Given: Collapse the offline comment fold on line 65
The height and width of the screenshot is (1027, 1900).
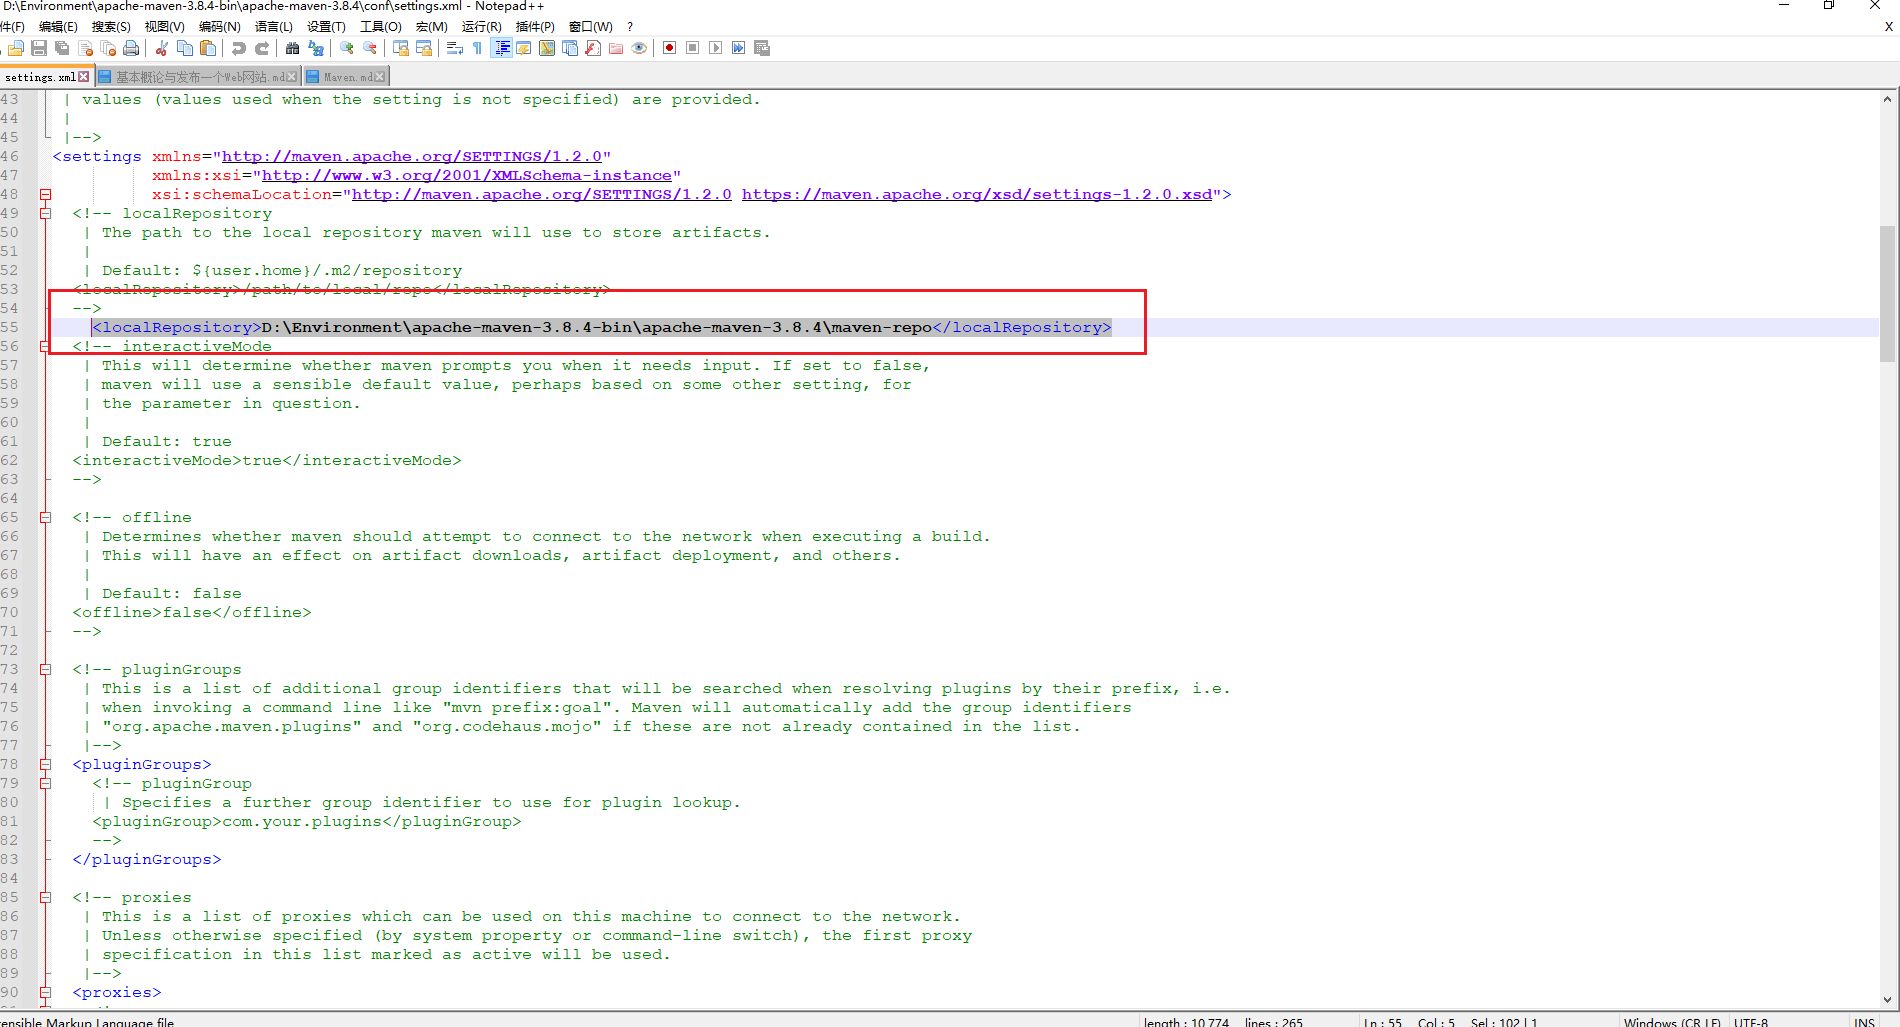Looking at the screenshot, I should point(45,517).
